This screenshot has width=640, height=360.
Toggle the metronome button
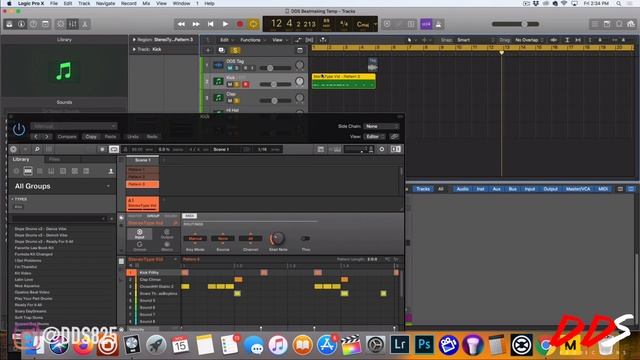[438, 24]
